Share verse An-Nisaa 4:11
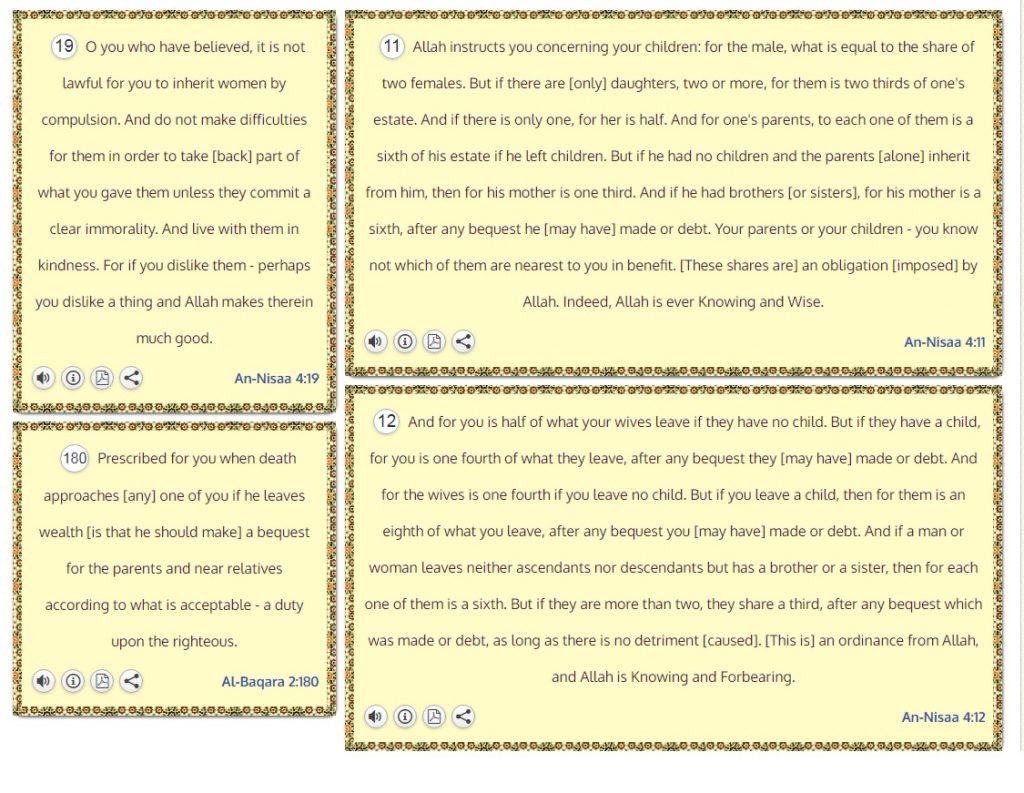This screenshot has width=1024, height=793. click(x=463, y=341)
